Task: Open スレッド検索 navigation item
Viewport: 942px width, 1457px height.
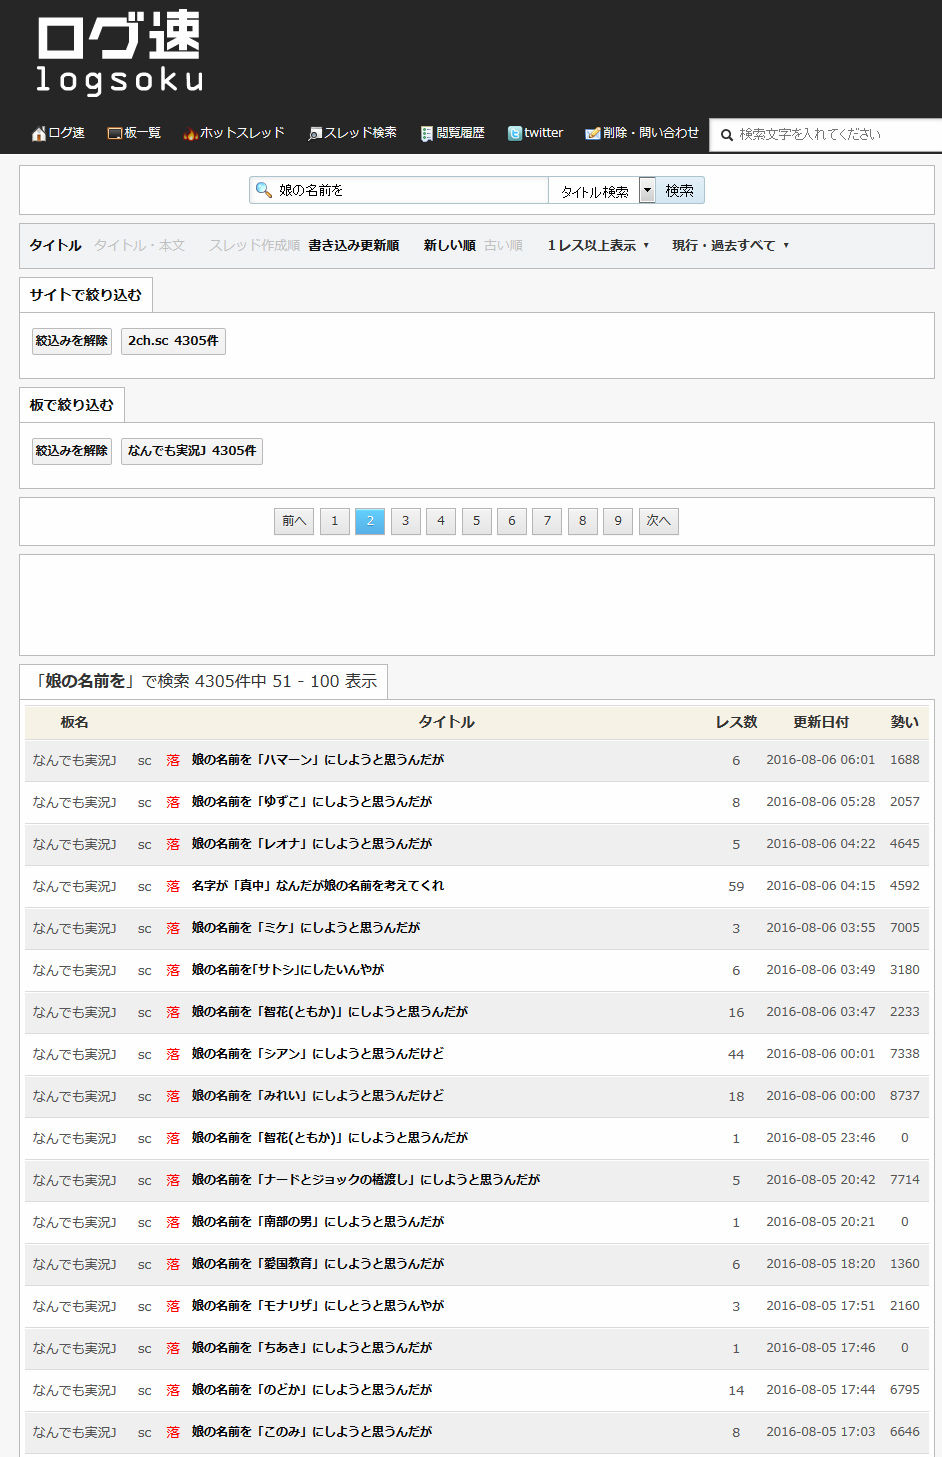Action: [x=360, y=133]
